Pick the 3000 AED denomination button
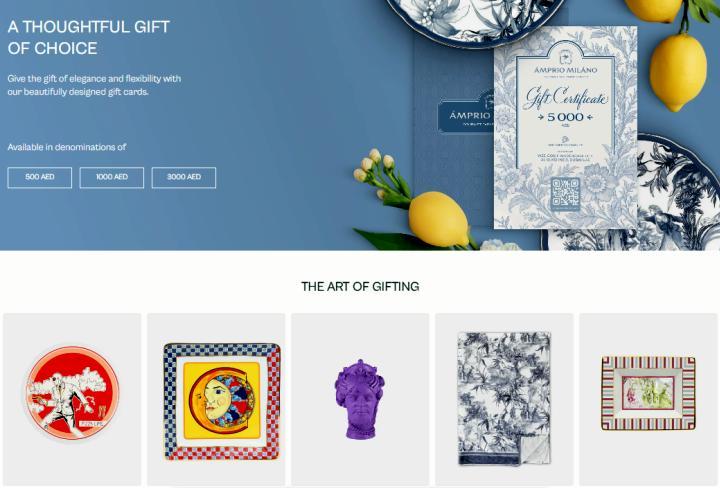 (184, 177)
